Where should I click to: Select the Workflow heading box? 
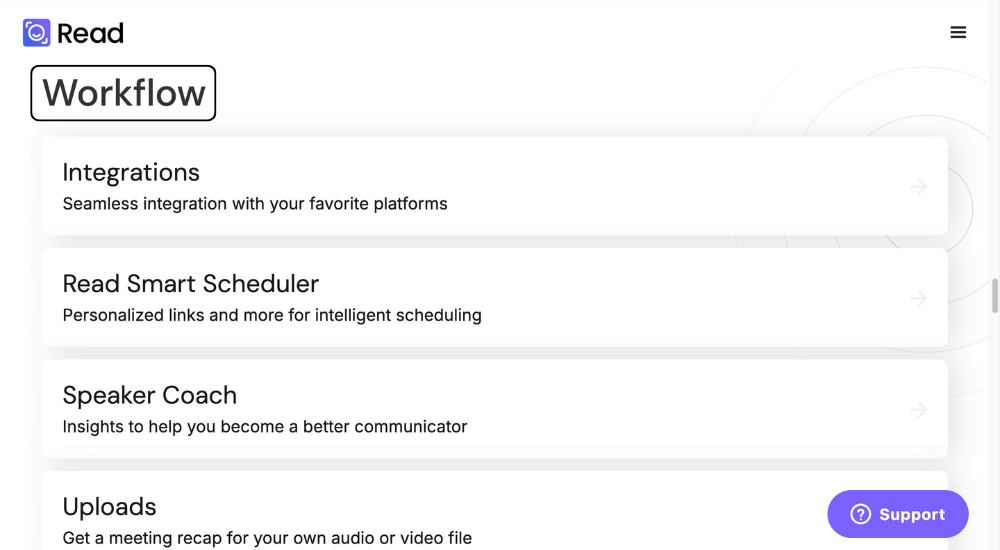tap(123, 93)
